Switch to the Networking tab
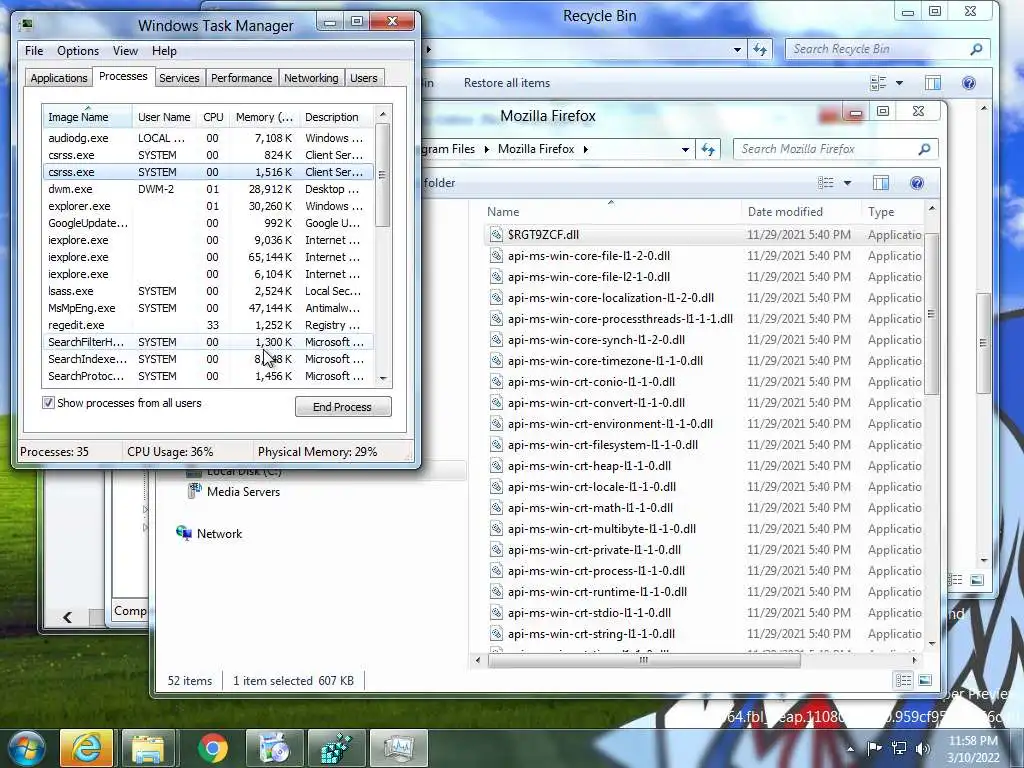This screenshot has height=768, width=1024. click(x=311, y=78)
